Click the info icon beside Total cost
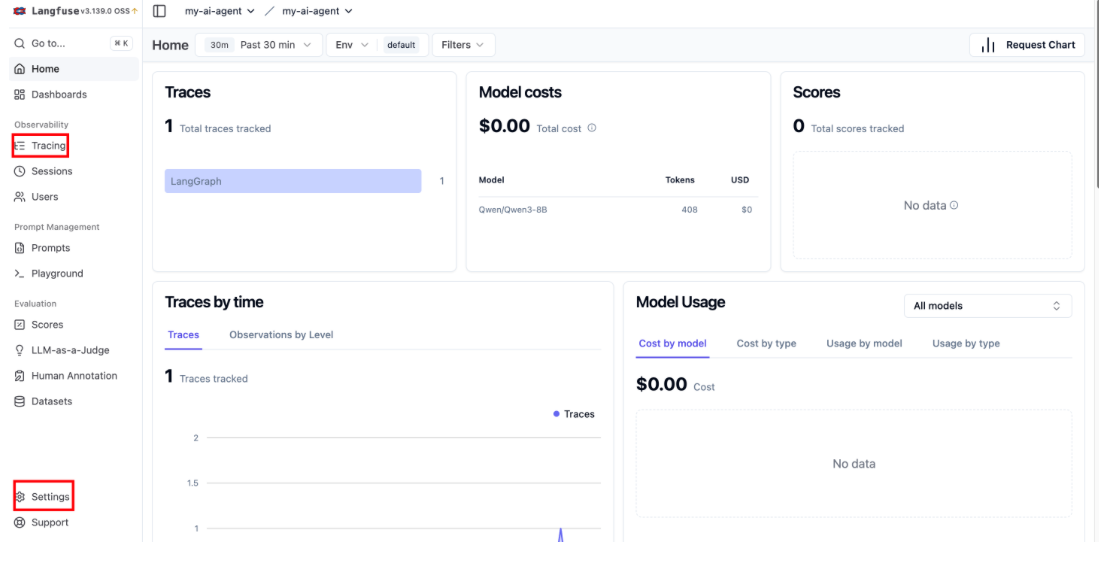 (592, 128)
